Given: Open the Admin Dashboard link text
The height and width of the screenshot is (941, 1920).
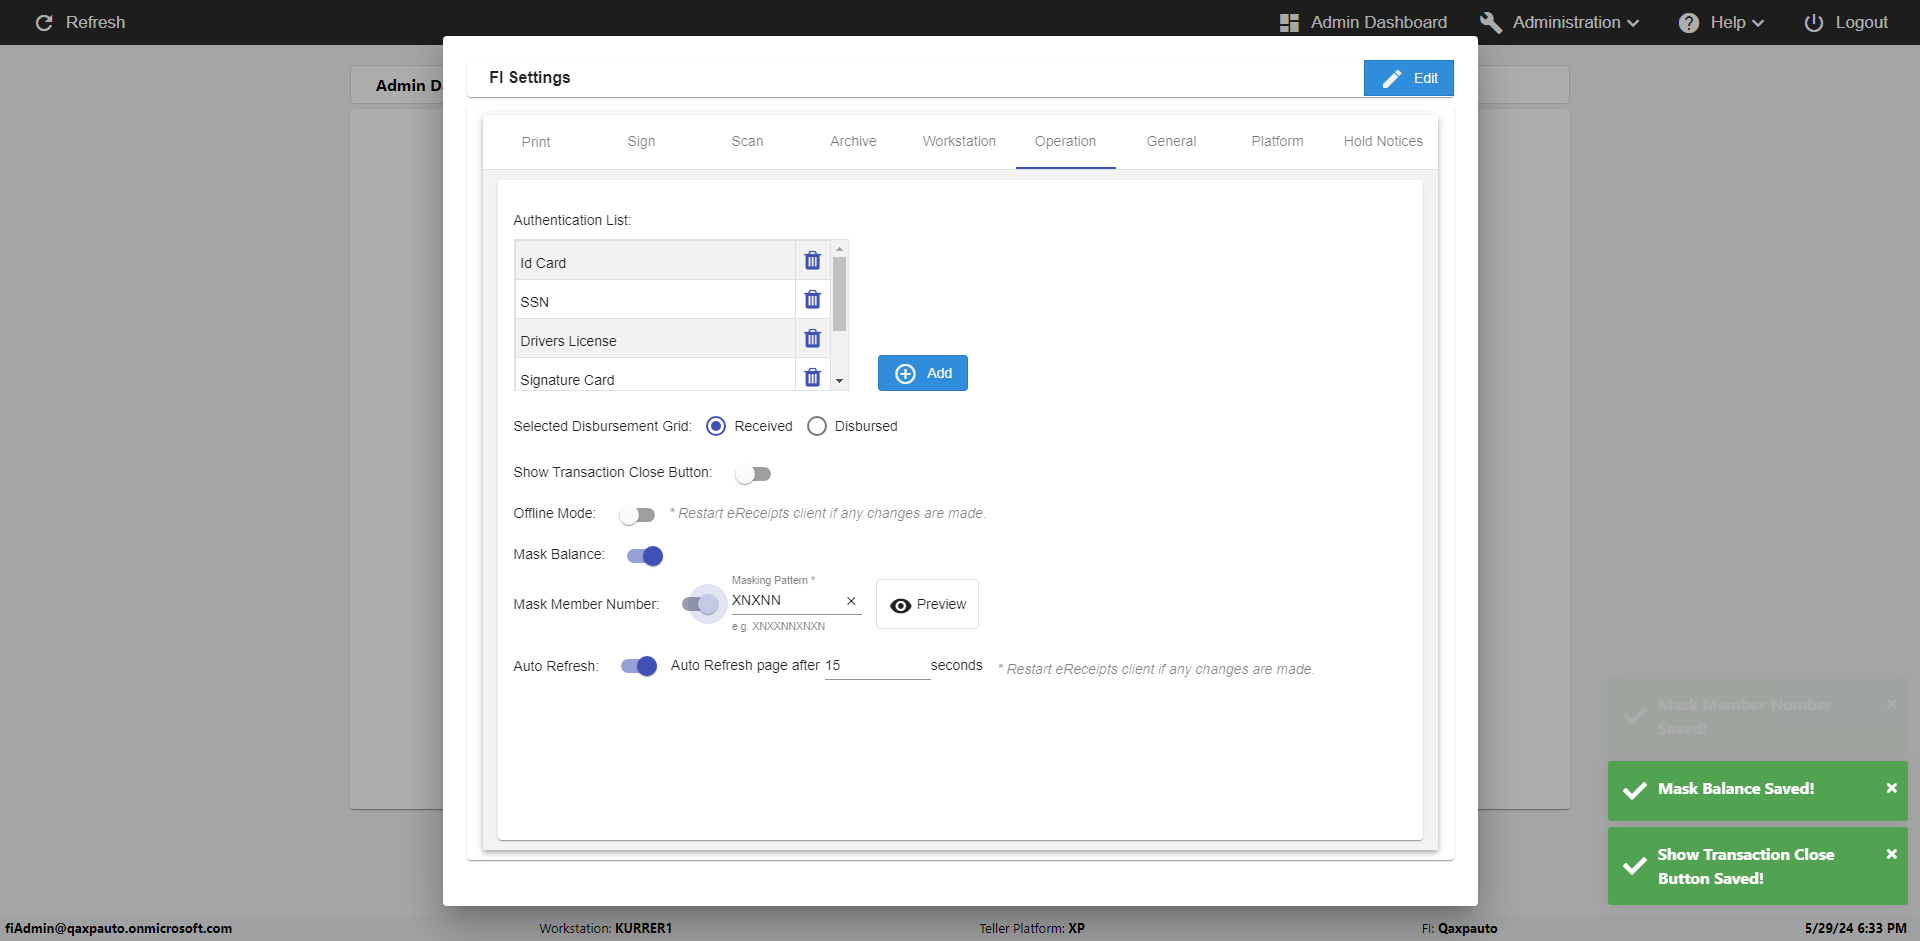Looking at the screenshot, I should pyautogui.click(x=1378, y=22).
